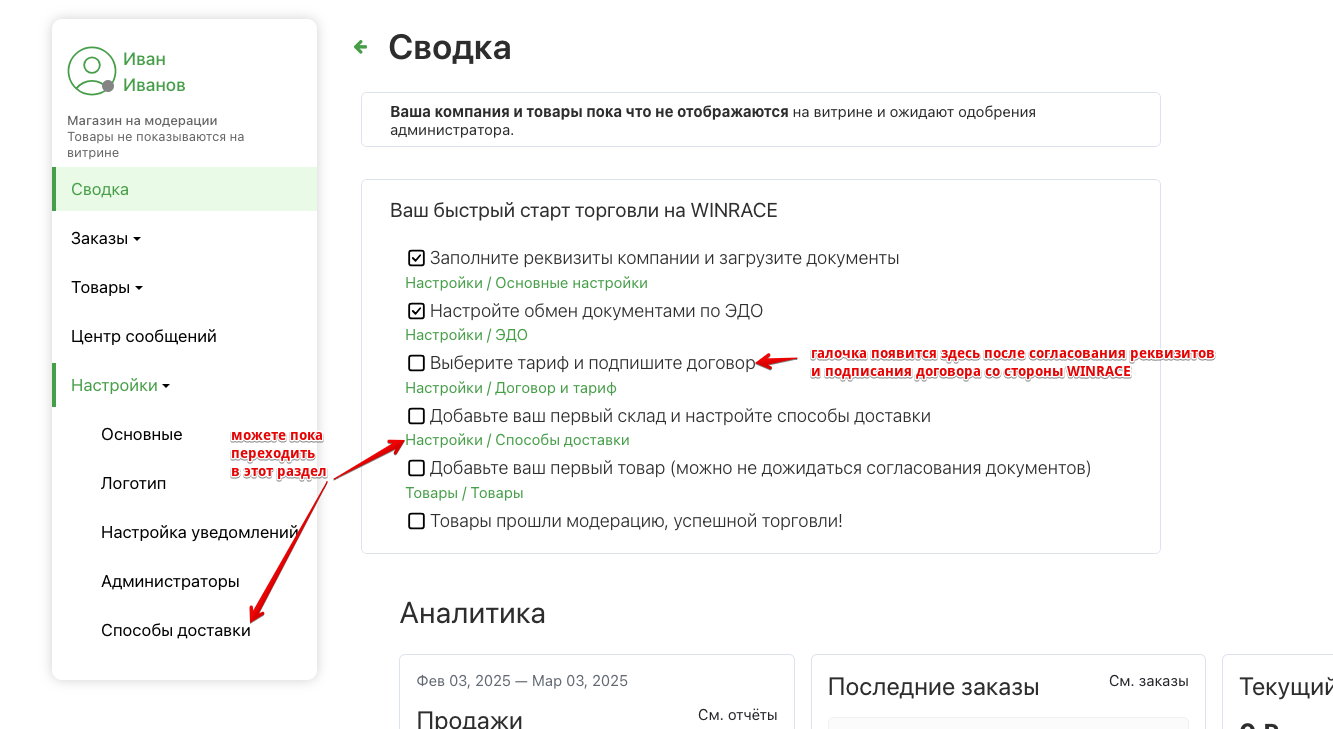Open the Основные settings submenu item
Viewport: 1333px width, 729px height.
[x=142, y=434]
